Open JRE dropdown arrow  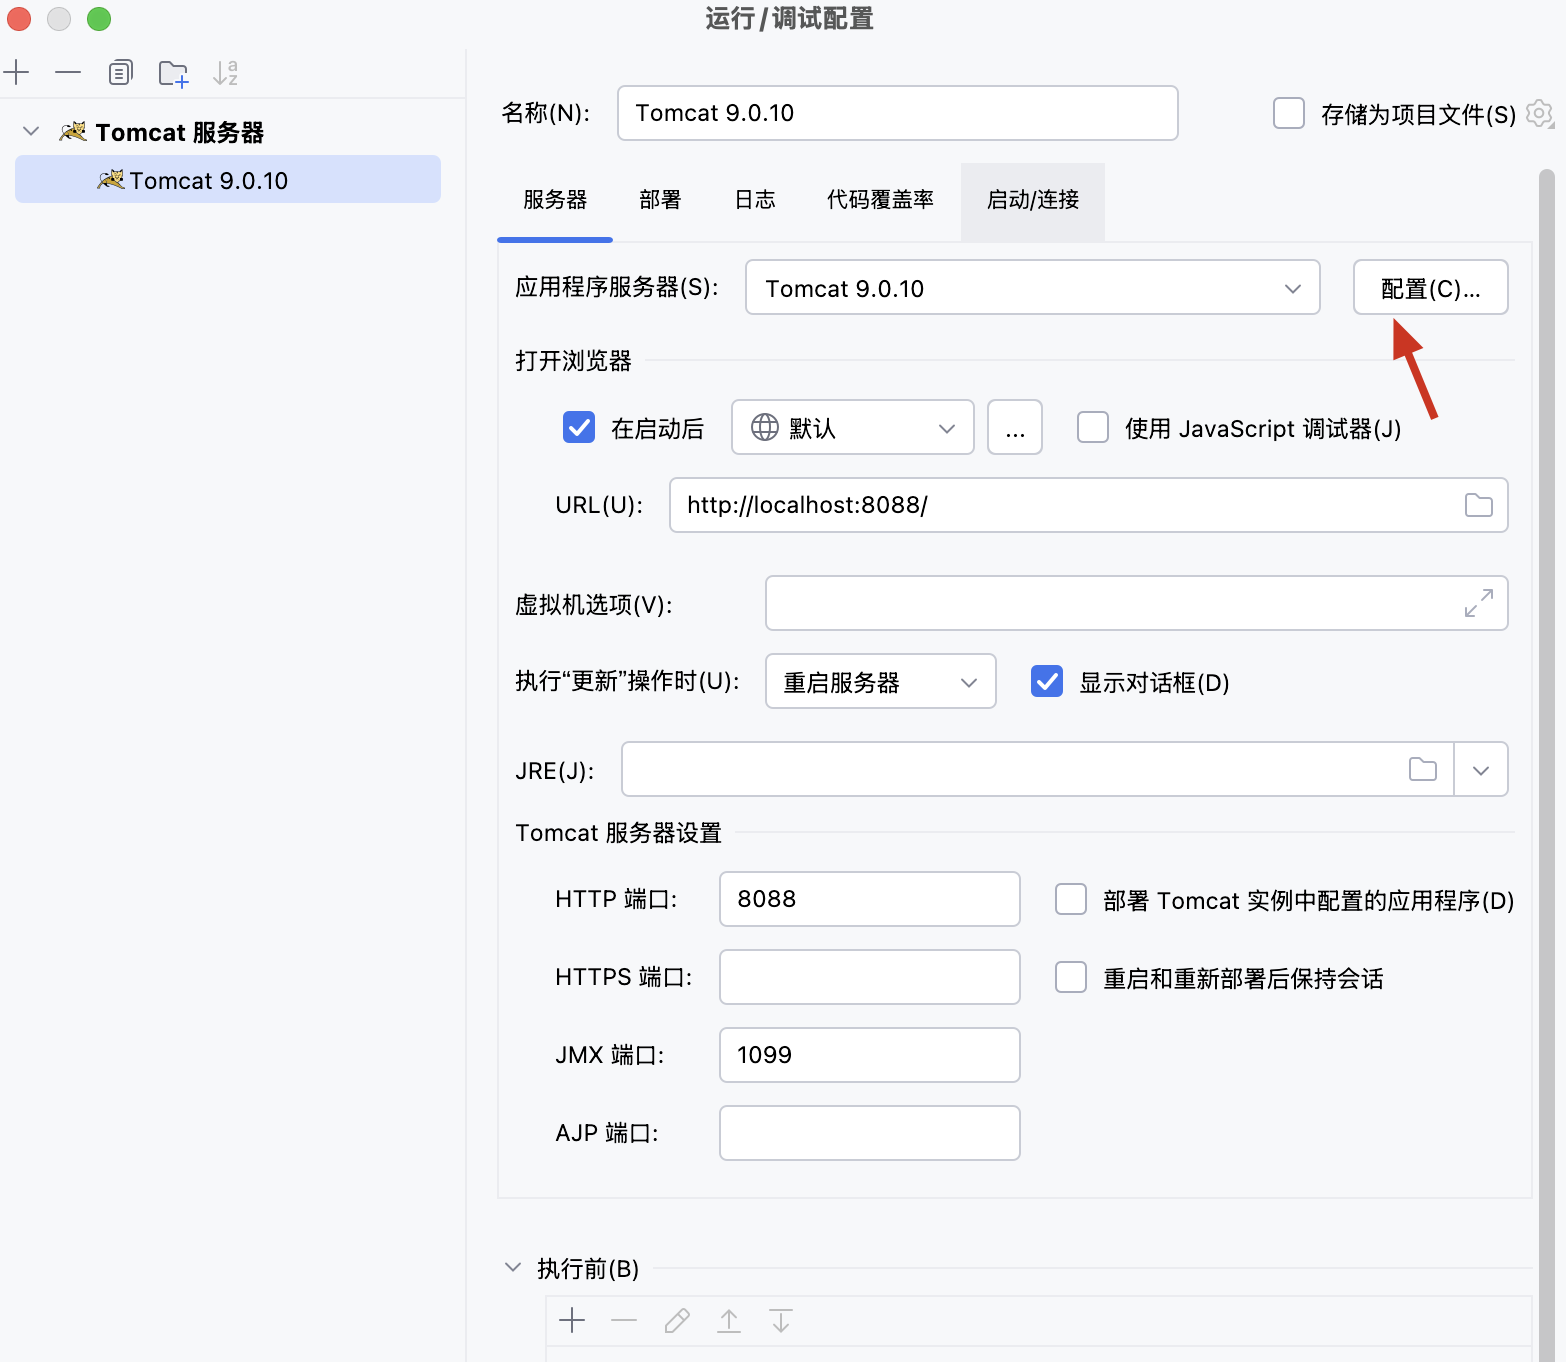[x=1481, y=769]
